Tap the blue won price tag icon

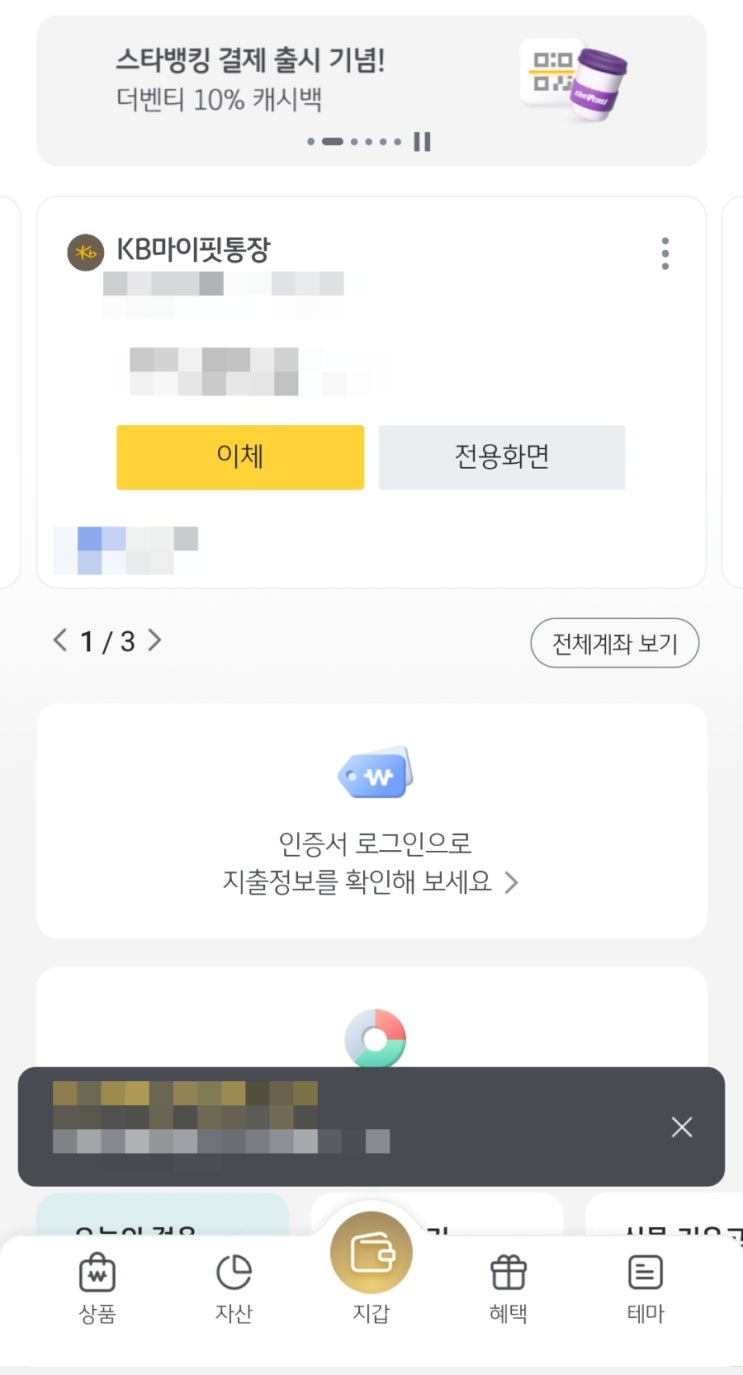(376, 773)
